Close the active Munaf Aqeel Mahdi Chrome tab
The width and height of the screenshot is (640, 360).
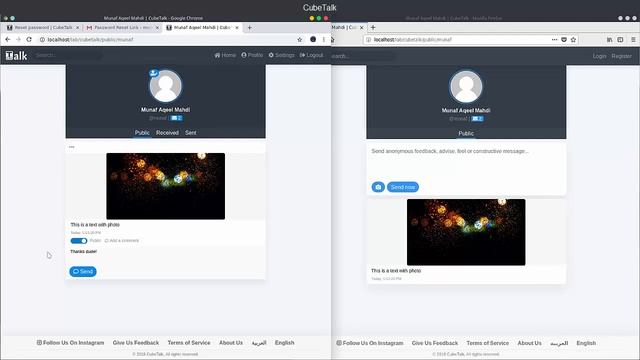coord(237,28)
